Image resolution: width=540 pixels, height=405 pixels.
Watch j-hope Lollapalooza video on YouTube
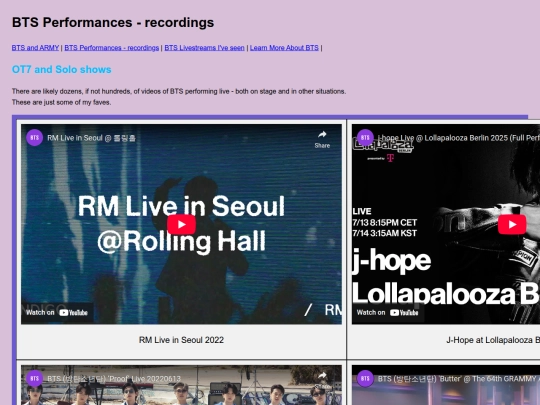pyautogui.click(x=387, y=312)
